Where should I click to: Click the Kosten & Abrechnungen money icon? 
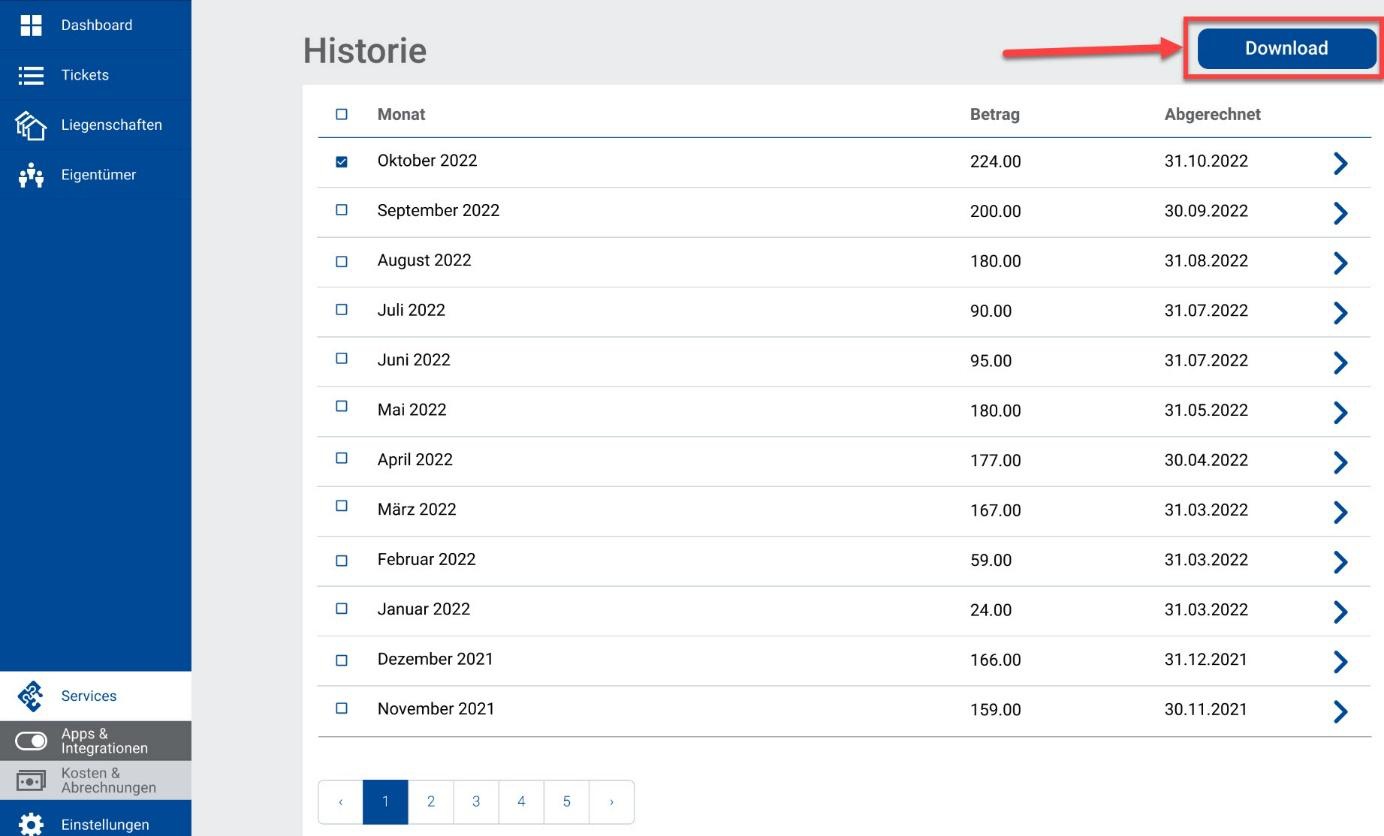pyautogui.click(x=31, y=780)
